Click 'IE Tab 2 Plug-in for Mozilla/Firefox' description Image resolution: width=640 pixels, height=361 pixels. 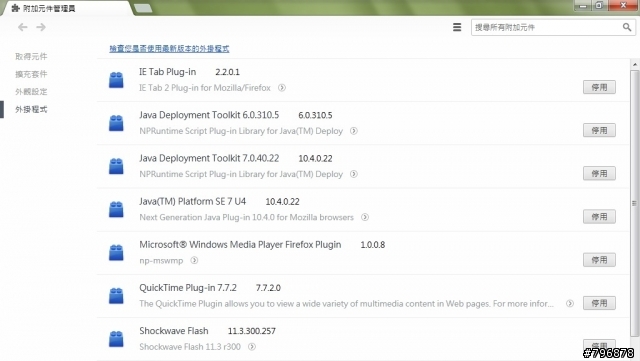coord(204,88)
